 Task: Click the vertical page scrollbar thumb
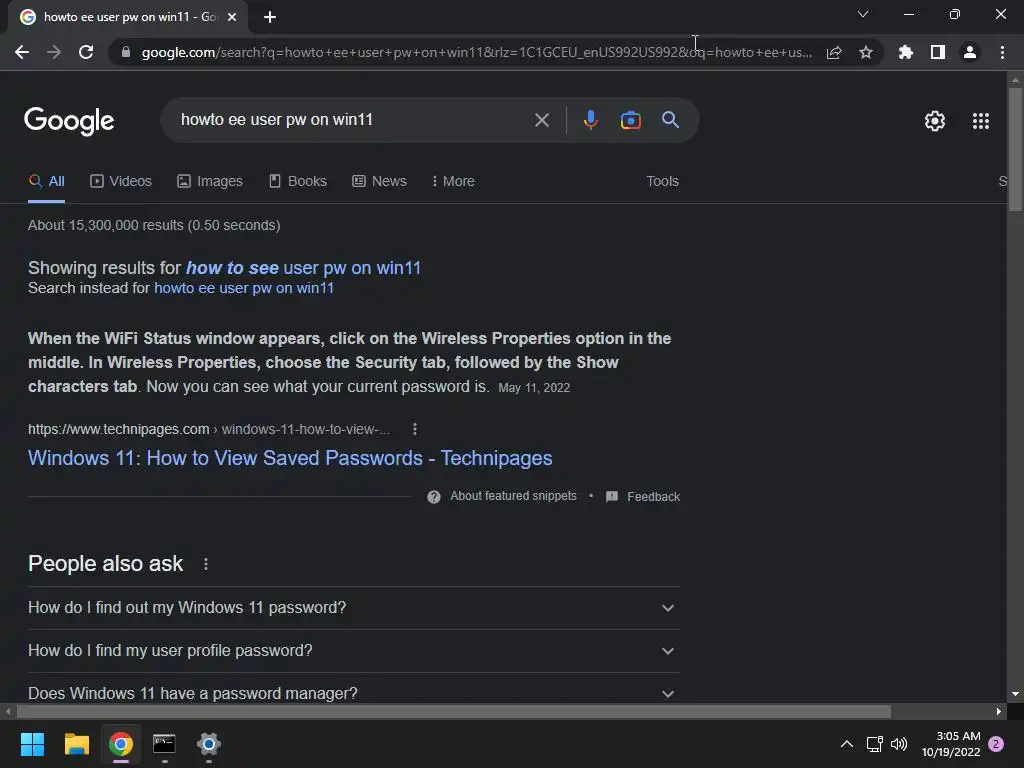point(1015,149)
